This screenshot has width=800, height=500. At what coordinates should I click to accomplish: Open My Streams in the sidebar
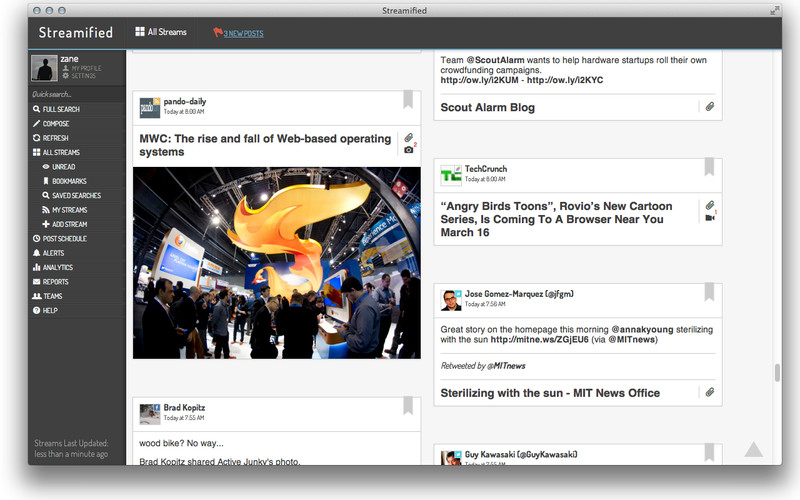[64, 210]
